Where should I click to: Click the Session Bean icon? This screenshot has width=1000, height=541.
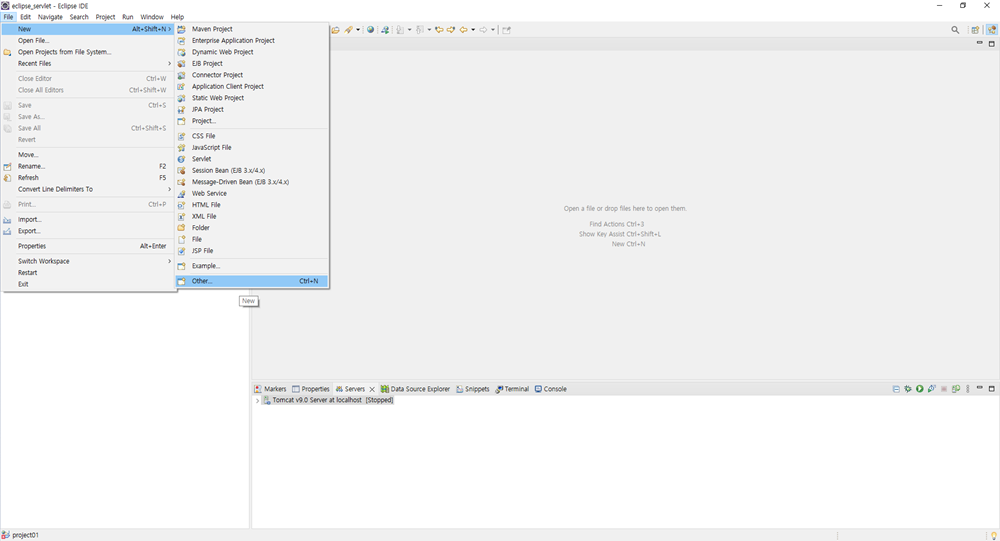point(182,170)
